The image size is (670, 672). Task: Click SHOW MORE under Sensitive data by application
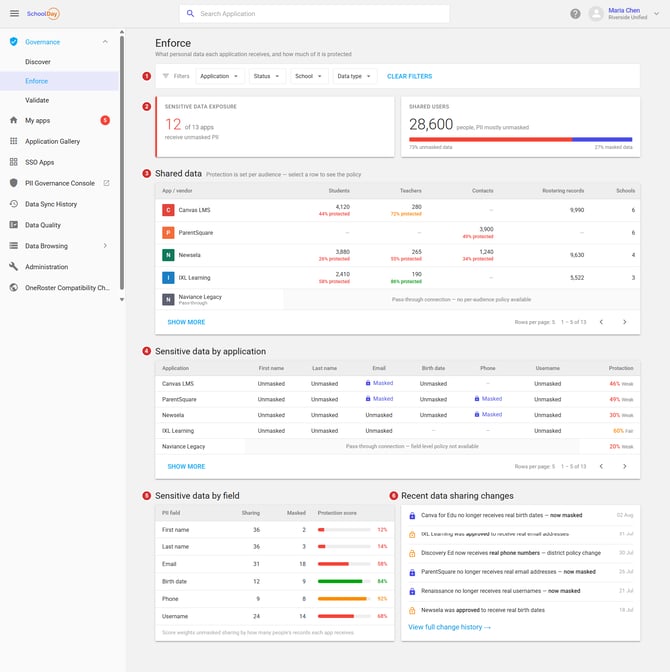click(186, 466)
